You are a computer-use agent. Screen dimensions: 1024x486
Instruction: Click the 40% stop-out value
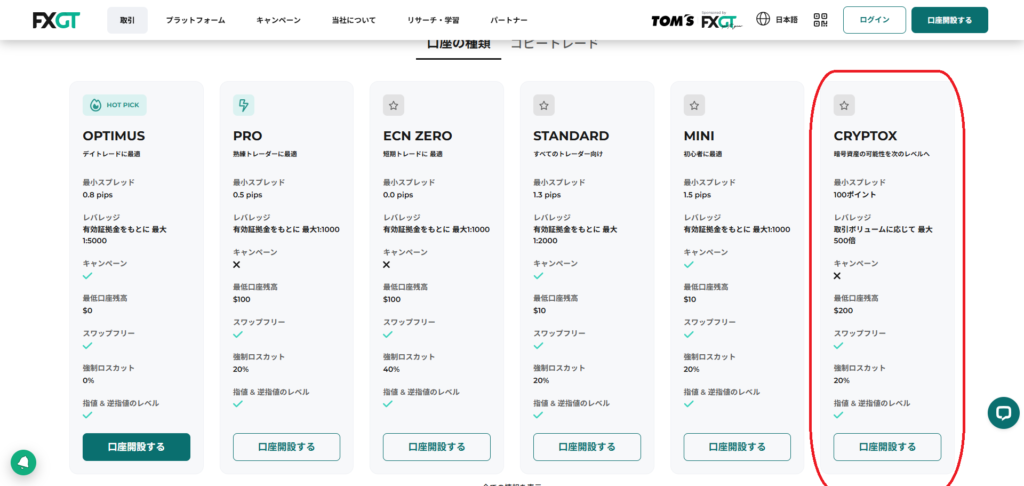pos(391,369)
